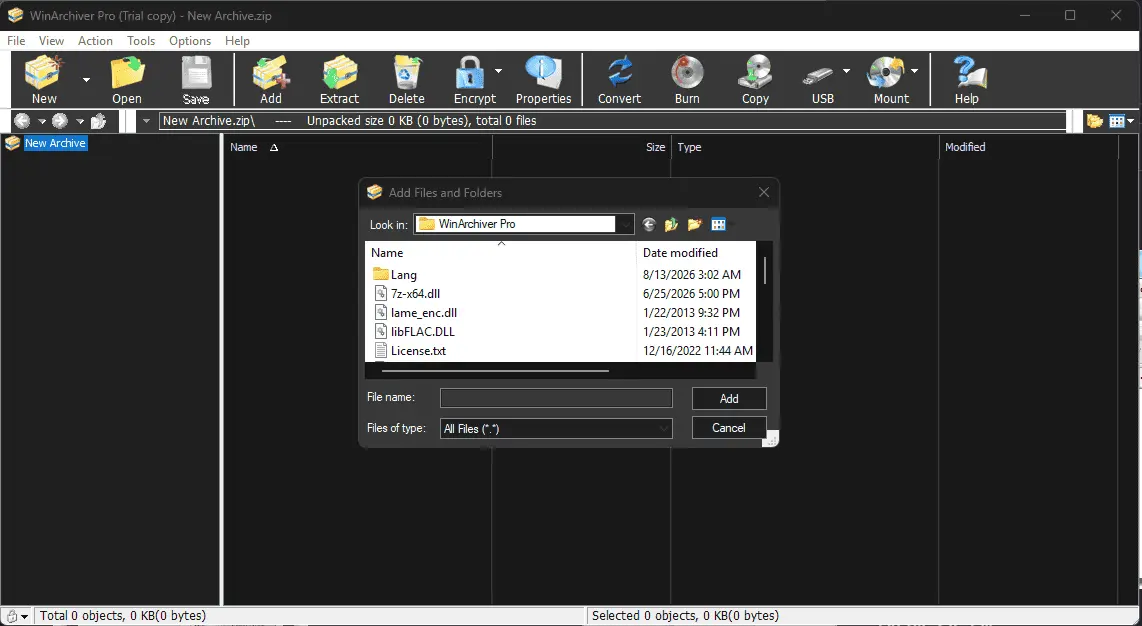1142x626 pixels.
Task: Open the address path history dropdown
Action: (x=146, y=121)
